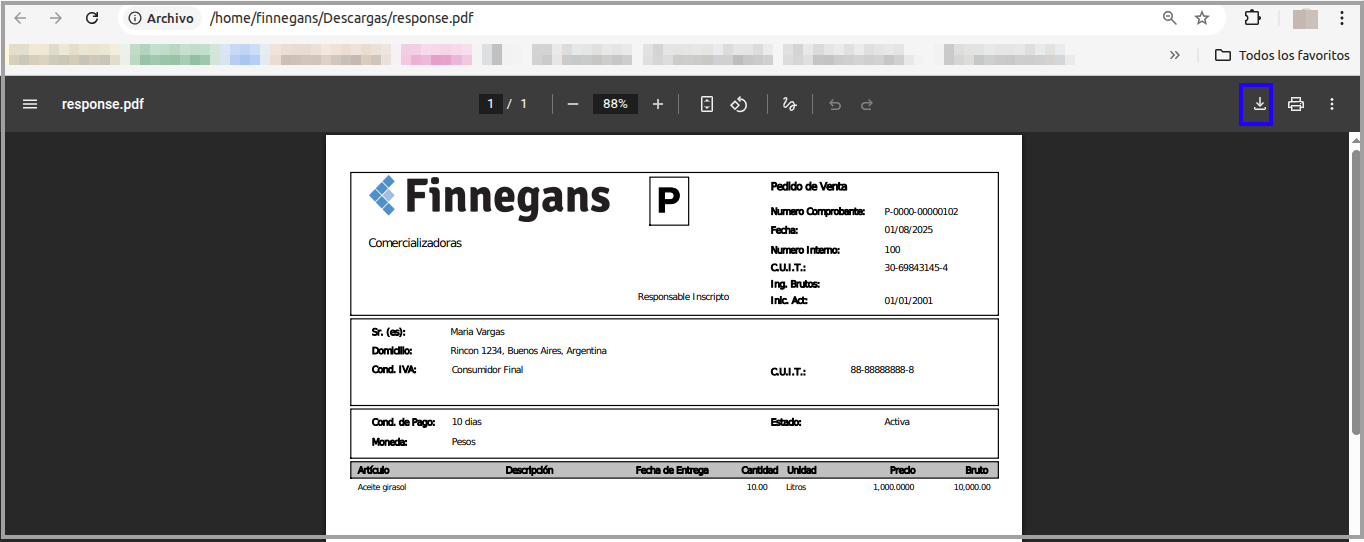Click the name Maria Vargas
This screenshot has height=542, width=1364.
[x=477, y=332]
